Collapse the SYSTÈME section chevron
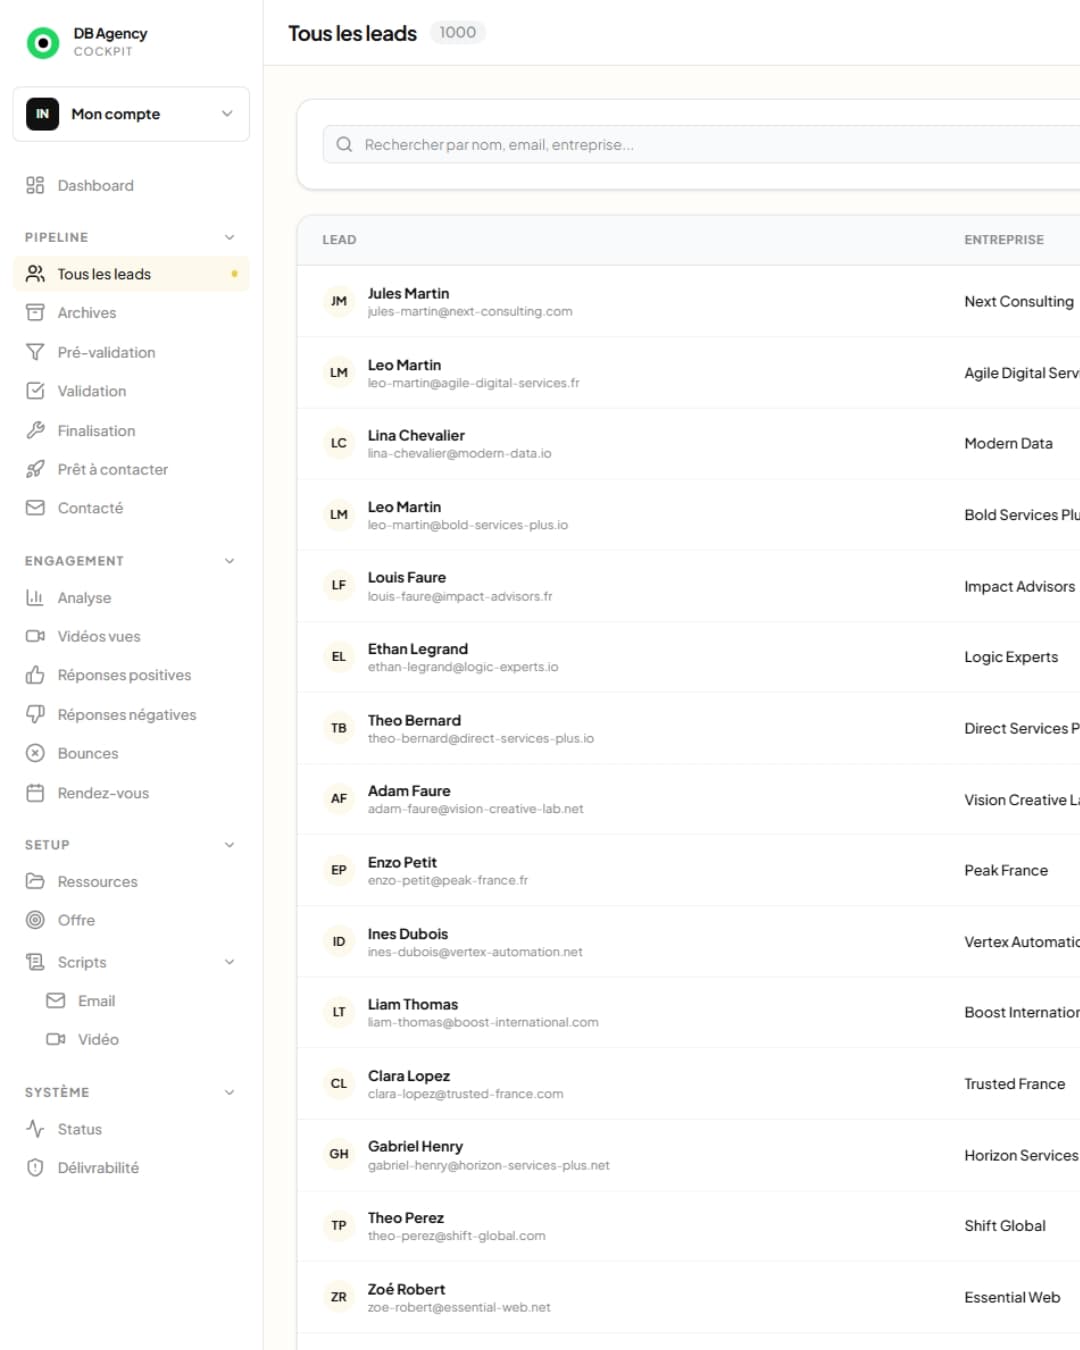1080x1350 pixels. (229, 1092)
